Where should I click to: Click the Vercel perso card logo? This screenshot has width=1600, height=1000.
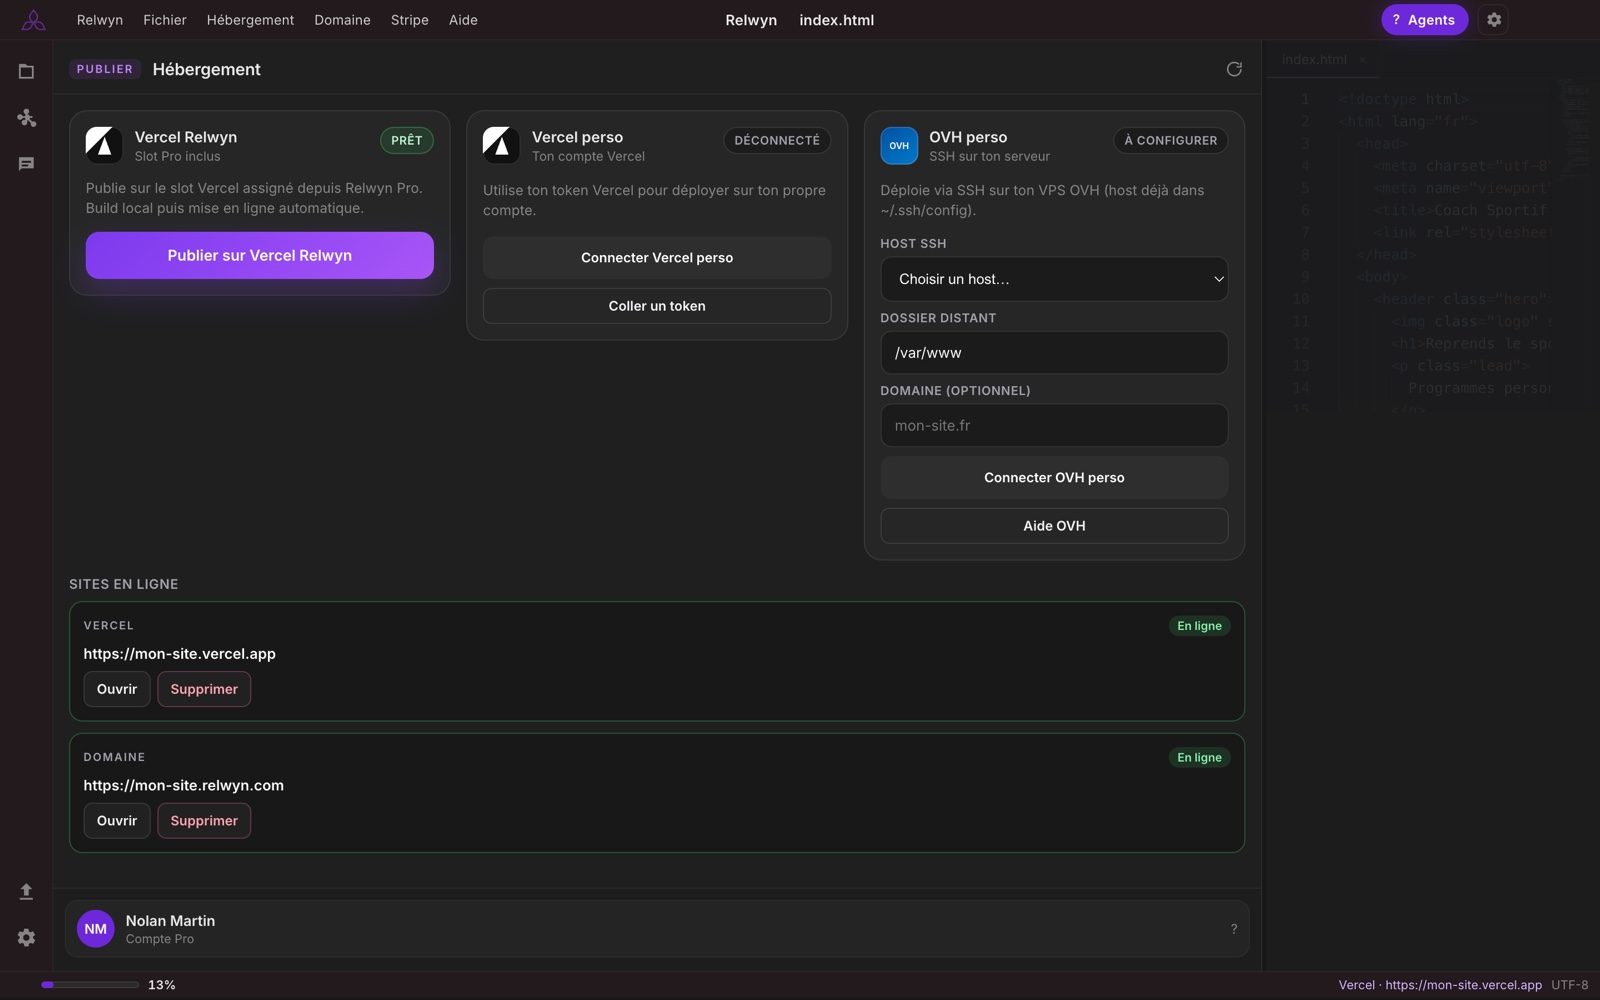tap(501, 145)
